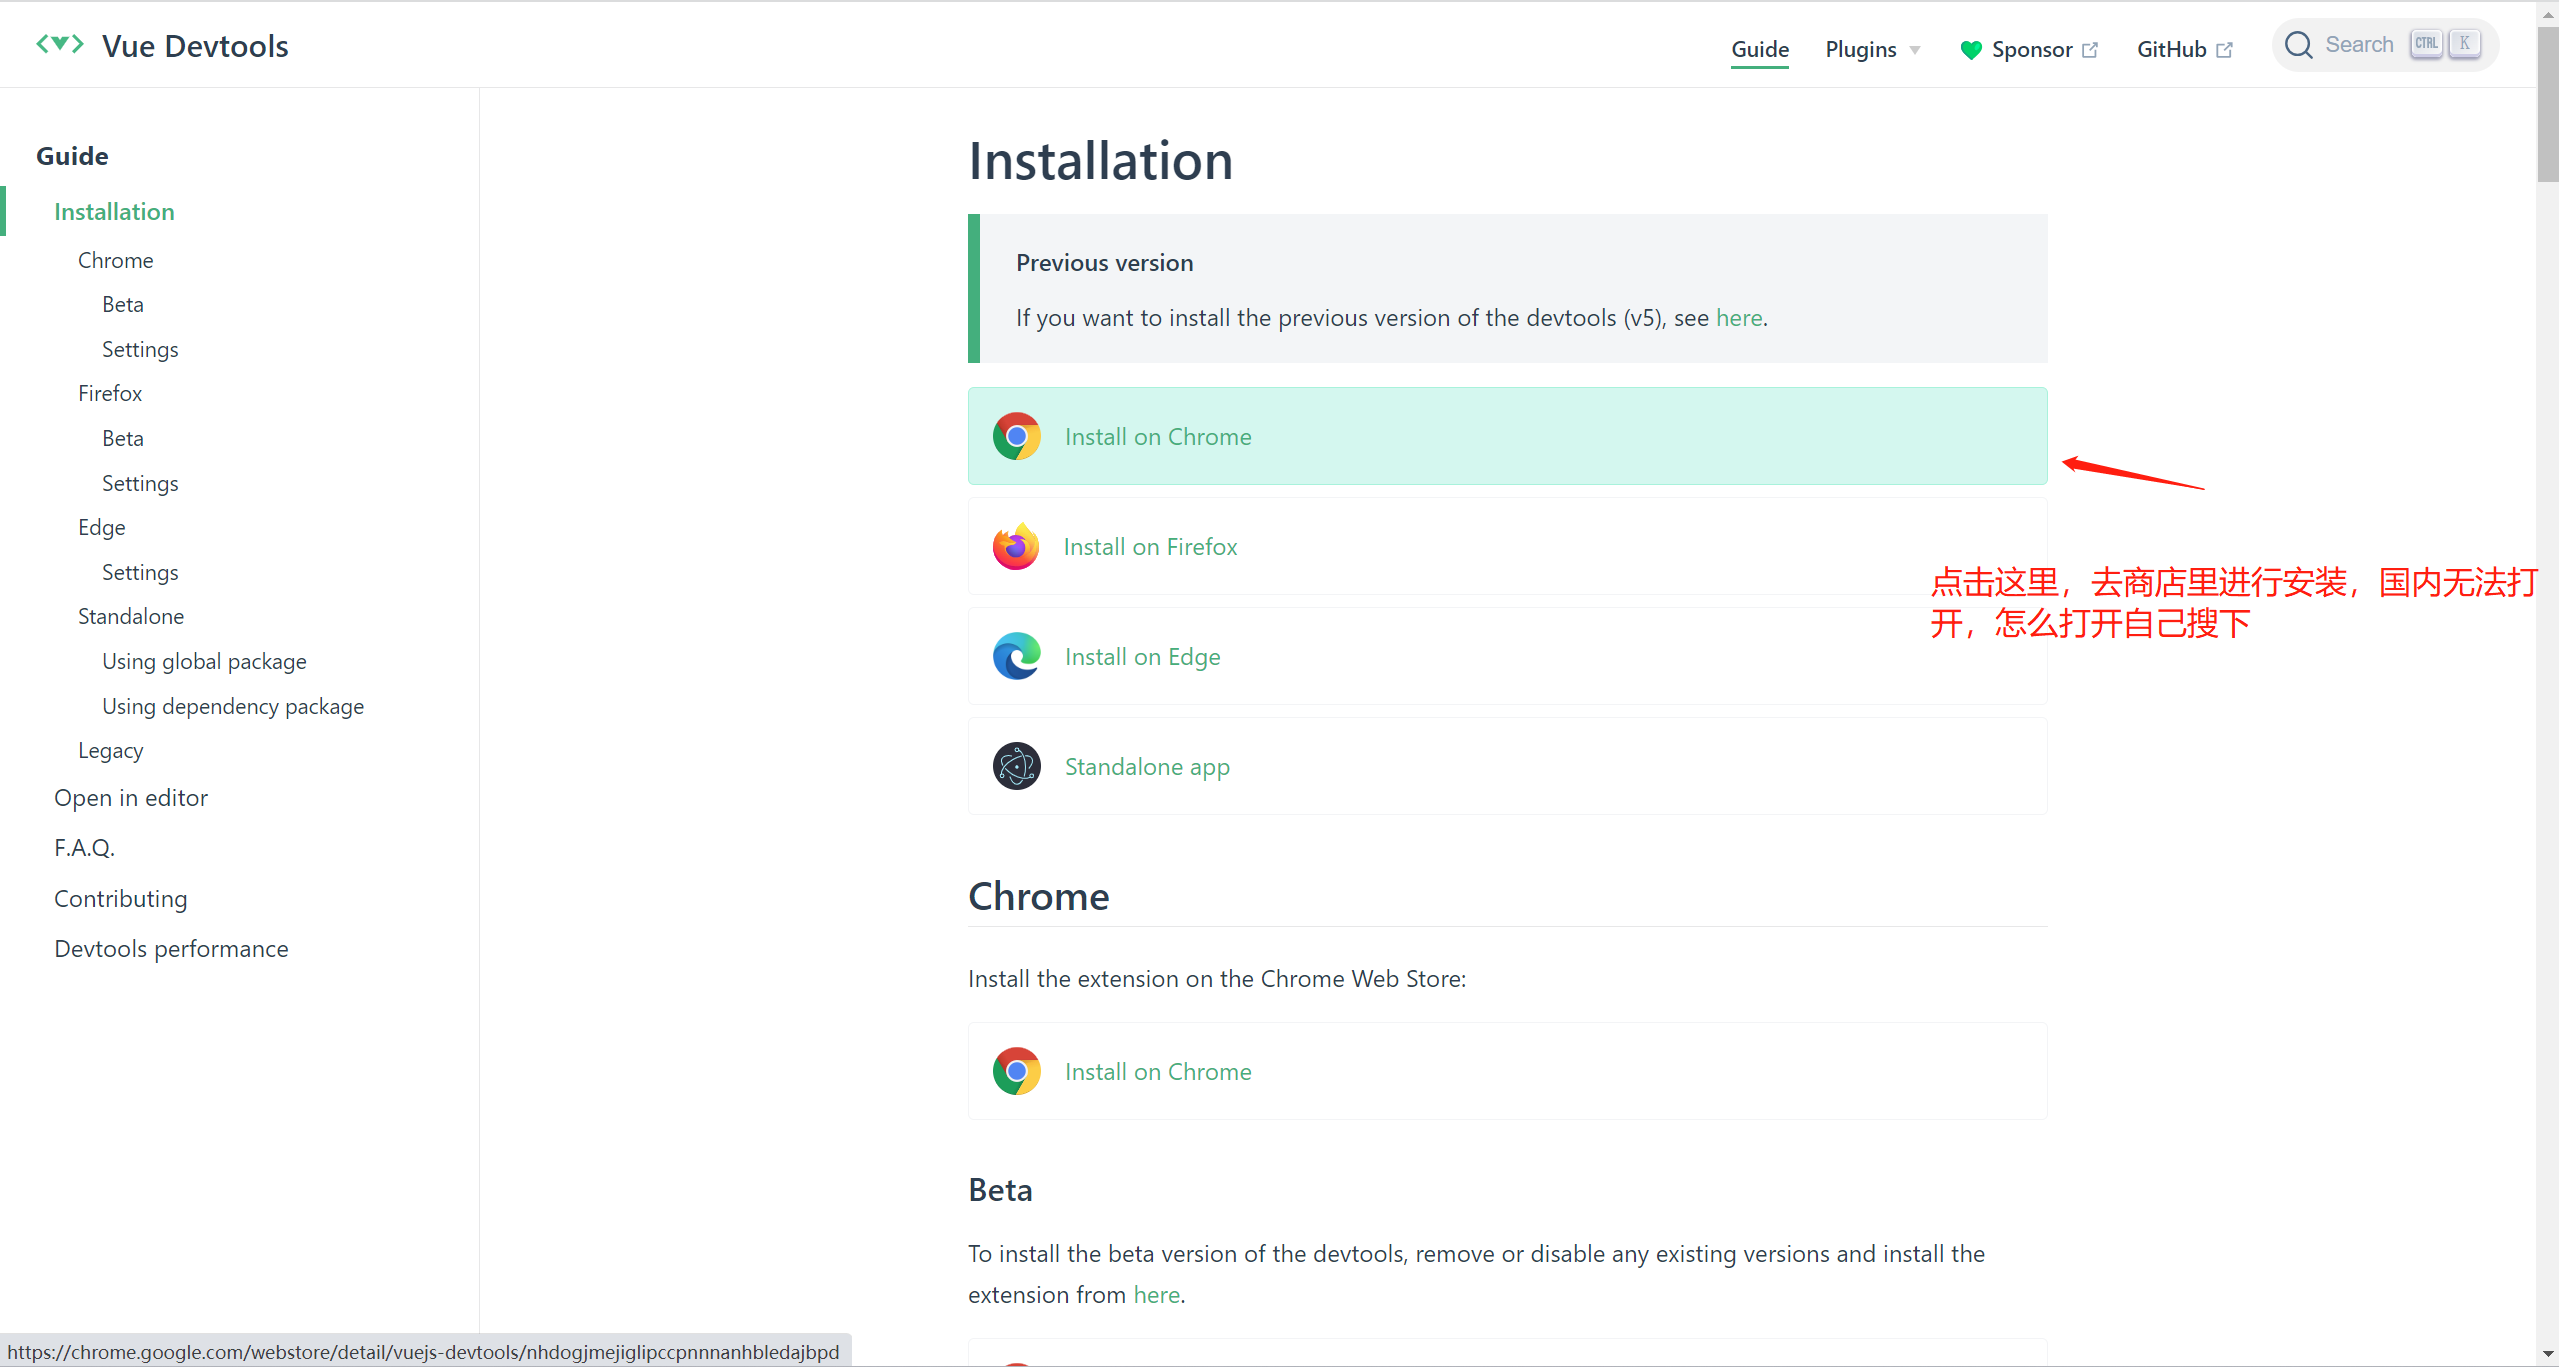Image resolution: width=2559 pixels, height=1367 pixels.
Task: Open the F.A.Q. page in sidebar
Action: click(x=85, y=848)
